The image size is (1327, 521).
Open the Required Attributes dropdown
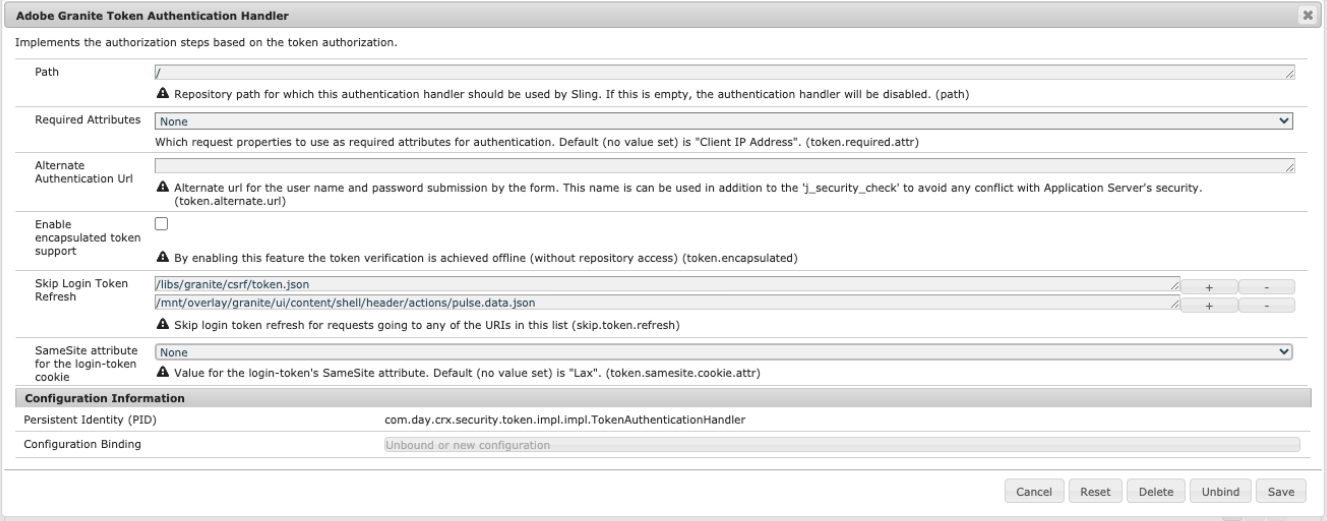pyautogui.click(x=724, y=121)
